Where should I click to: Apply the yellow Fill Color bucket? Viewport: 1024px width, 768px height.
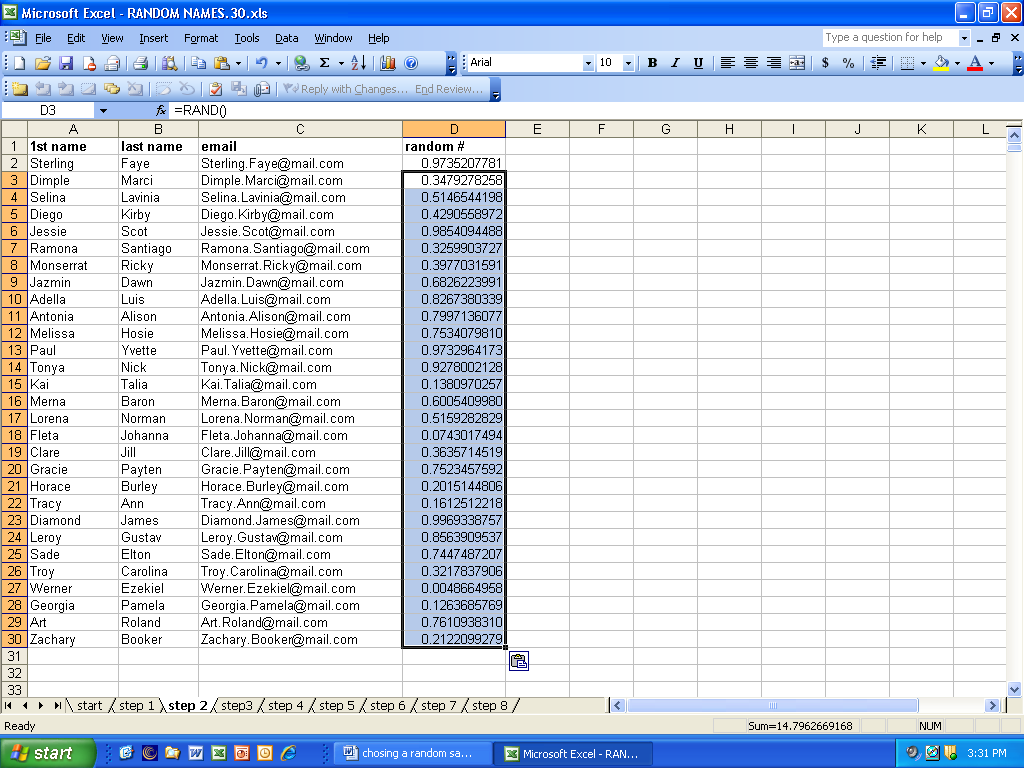[941, 63]
